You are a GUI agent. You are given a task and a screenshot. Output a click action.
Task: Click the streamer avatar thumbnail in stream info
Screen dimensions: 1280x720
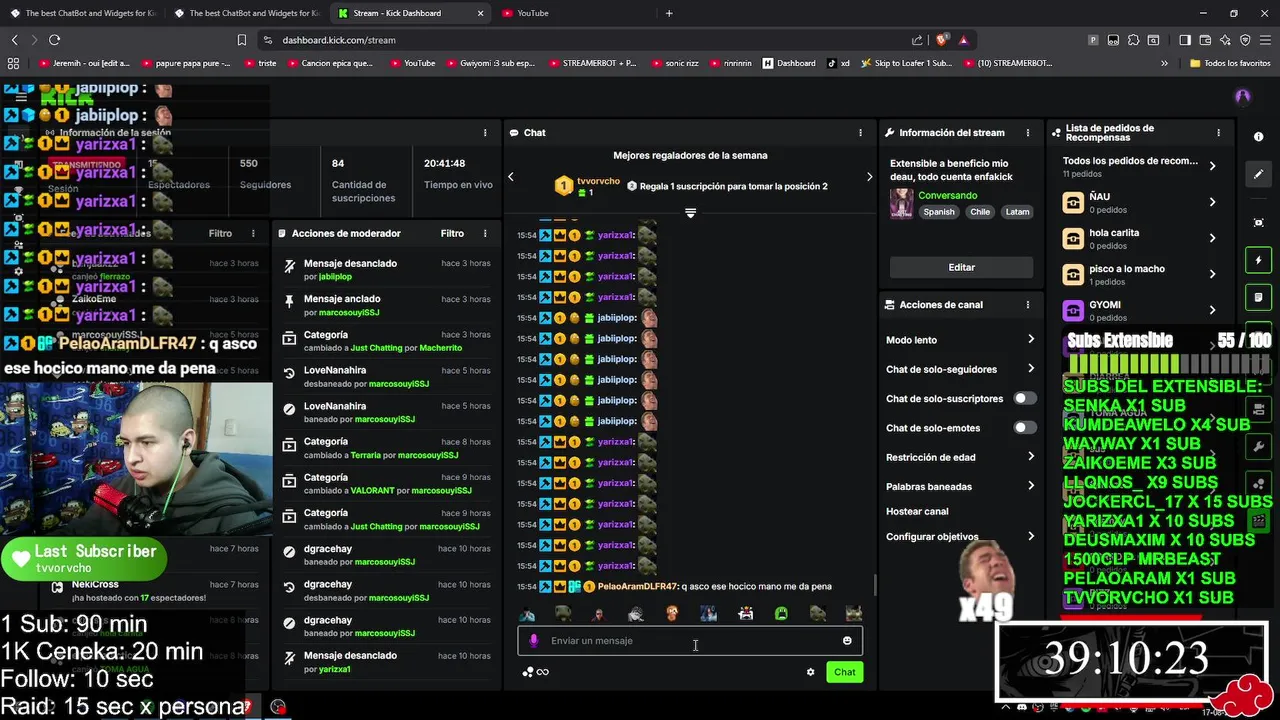[902, 203]
